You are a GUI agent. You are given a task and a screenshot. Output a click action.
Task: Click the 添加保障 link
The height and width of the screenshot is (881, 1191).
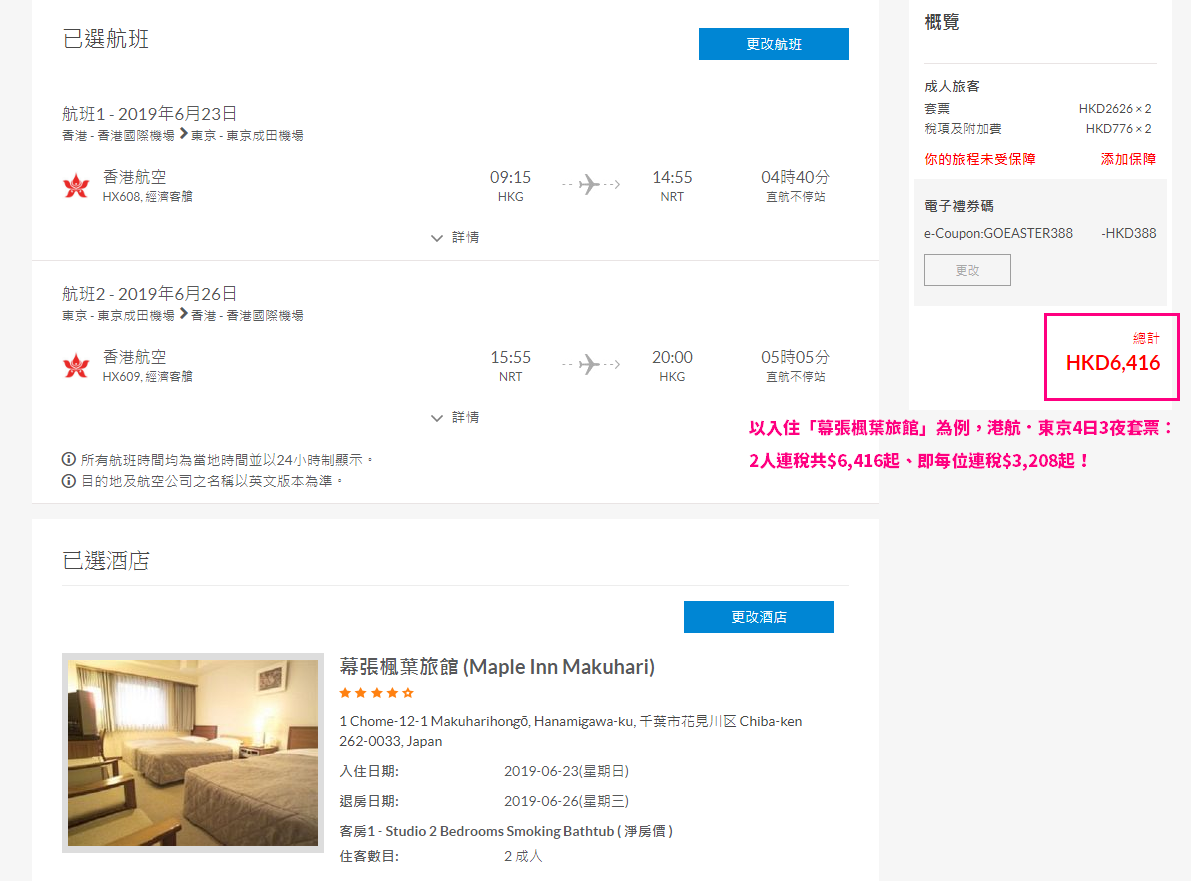pos(1128,159)
